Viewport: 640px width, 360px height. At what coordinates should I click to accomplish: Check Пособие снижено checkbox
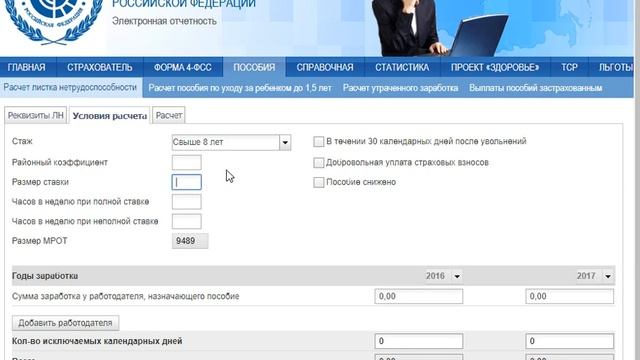(318, 182)
